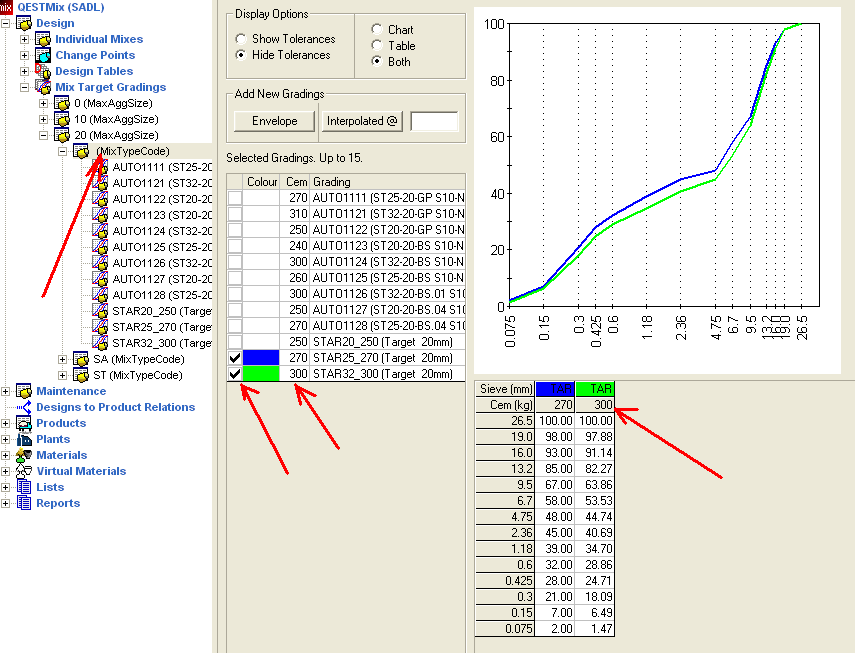Click the green STAR32_300 colour swatch
The height and width of the screenshot is (653, 855).
[263, 374]
